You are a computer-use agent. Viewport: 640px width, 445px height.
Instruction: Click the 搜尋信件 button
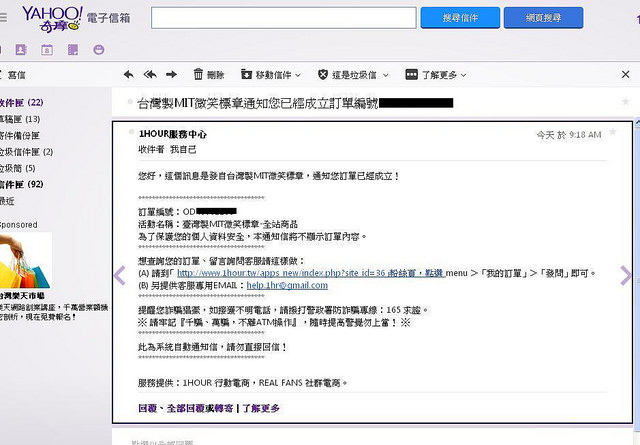point(460,18)
